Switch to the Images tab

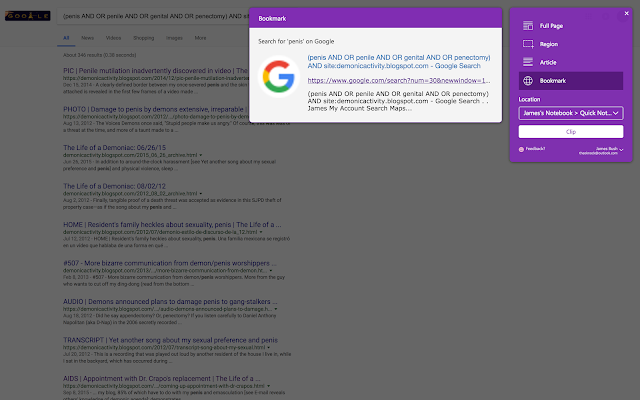point(174,38)
